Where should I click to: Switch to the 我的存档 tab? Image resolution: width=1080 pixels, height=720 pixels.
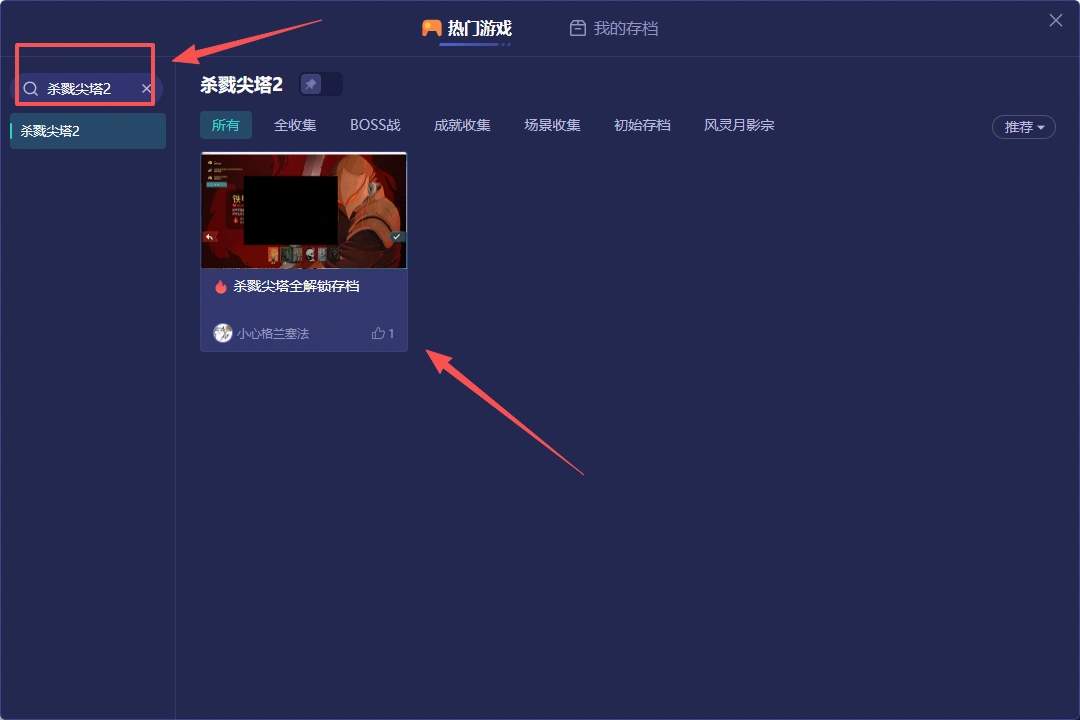[614, 28]
